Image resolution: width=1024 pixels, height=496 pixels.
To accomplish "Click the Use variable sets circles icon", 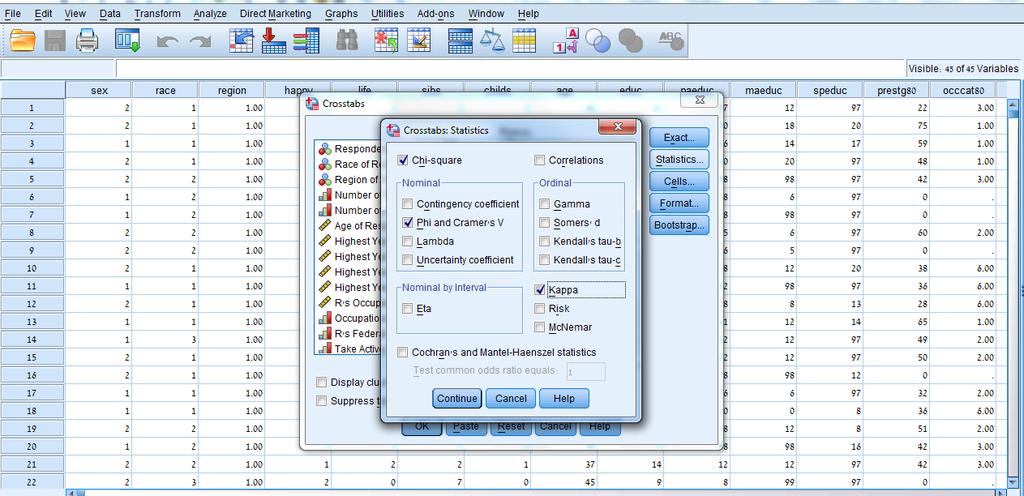I will (598, 41).
